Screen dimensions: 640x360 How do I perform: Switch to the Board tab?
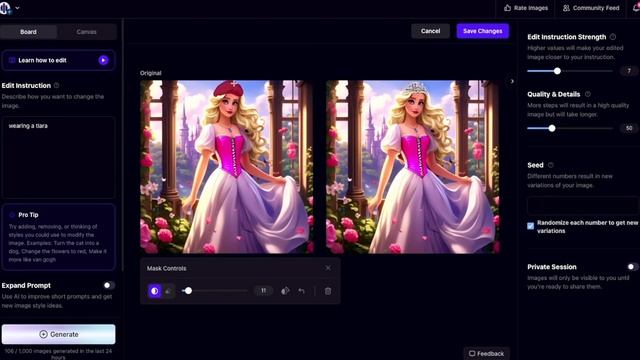point(29,32)
